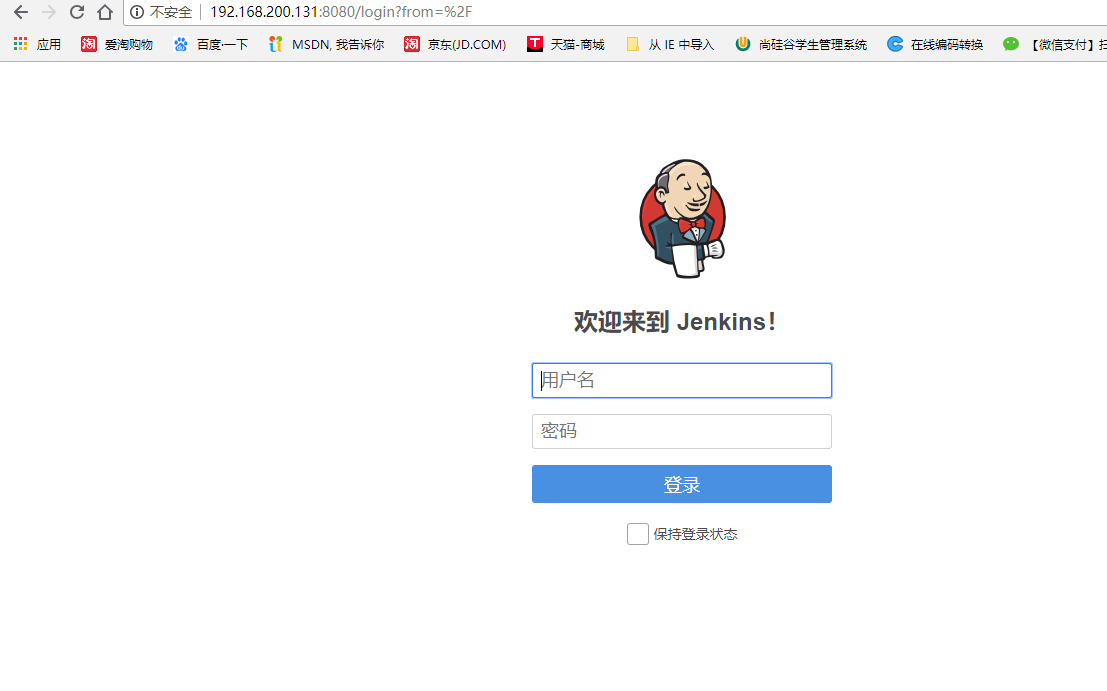Click the 不安全 security label

(170, 12)
